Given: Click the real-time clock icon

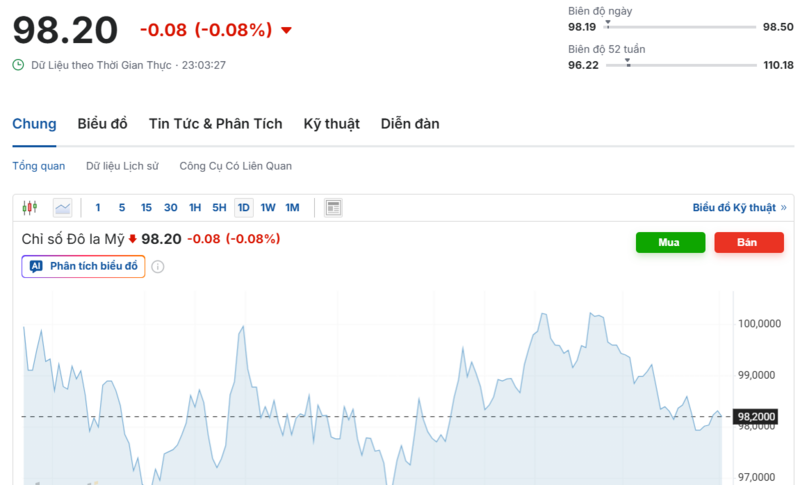Looking at the screenshot, I should (18, 65).
